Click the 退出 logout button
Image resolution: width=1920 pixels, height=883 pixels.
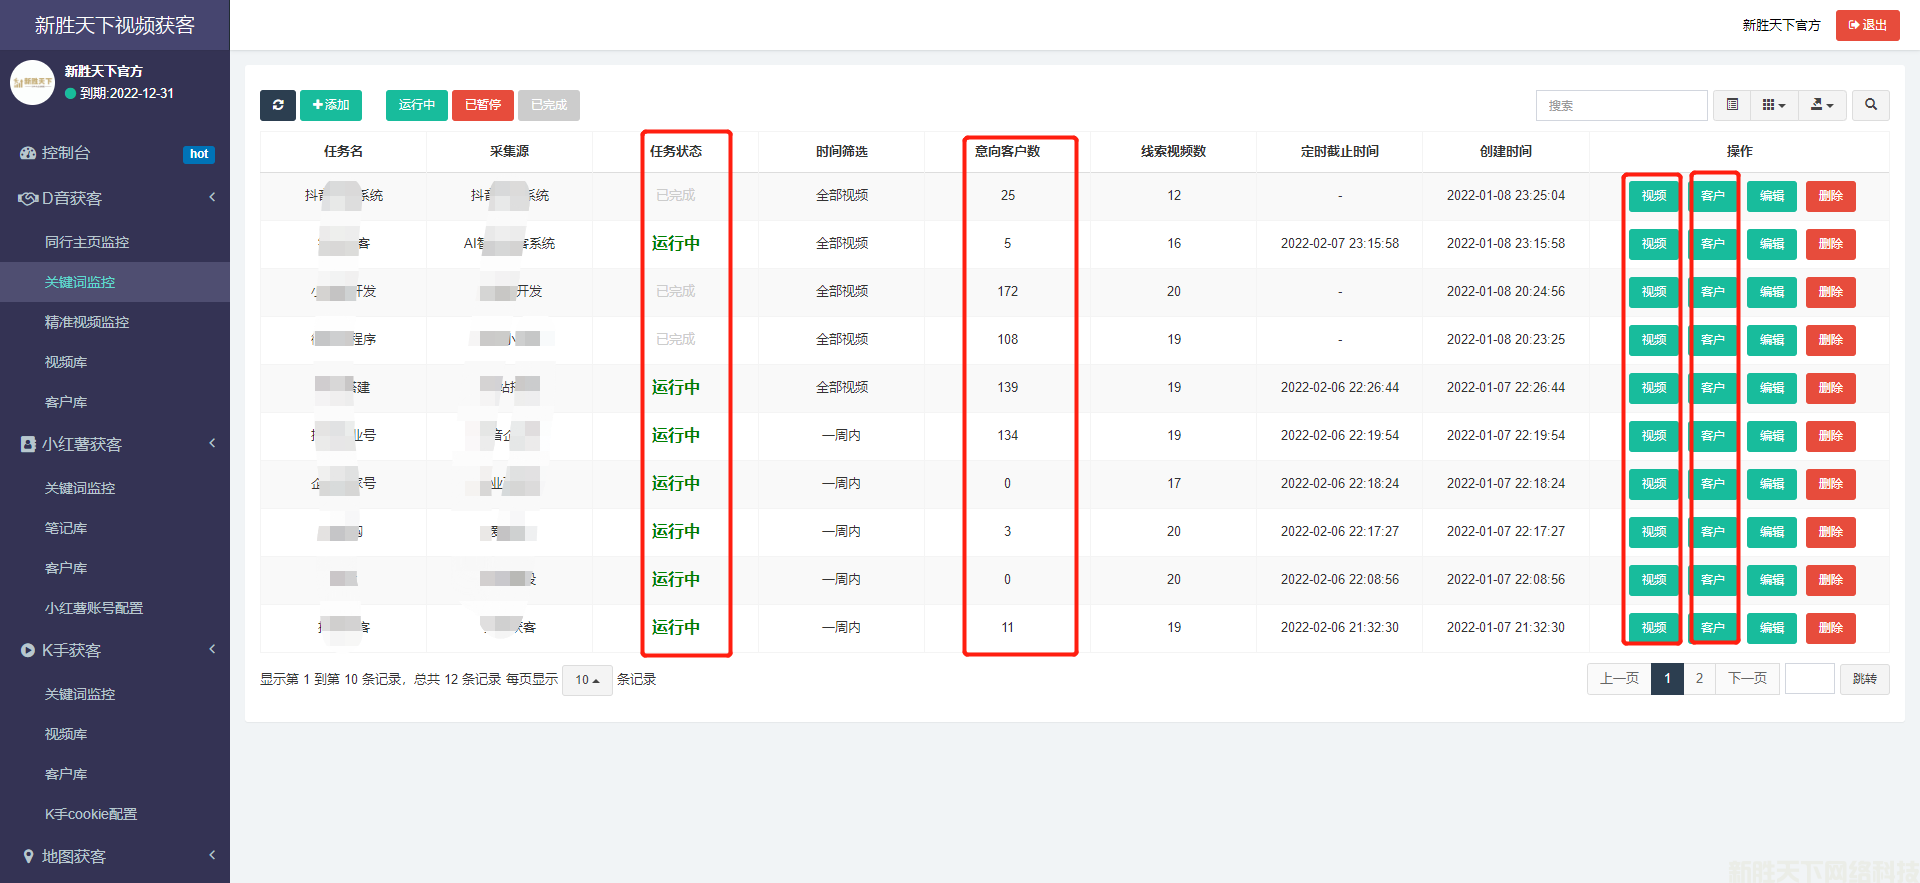1867,25
